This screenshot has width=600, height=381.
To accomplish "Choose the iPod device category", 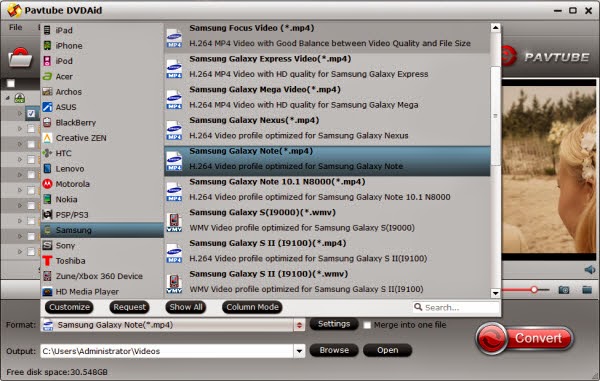I will tap(102, 61).
